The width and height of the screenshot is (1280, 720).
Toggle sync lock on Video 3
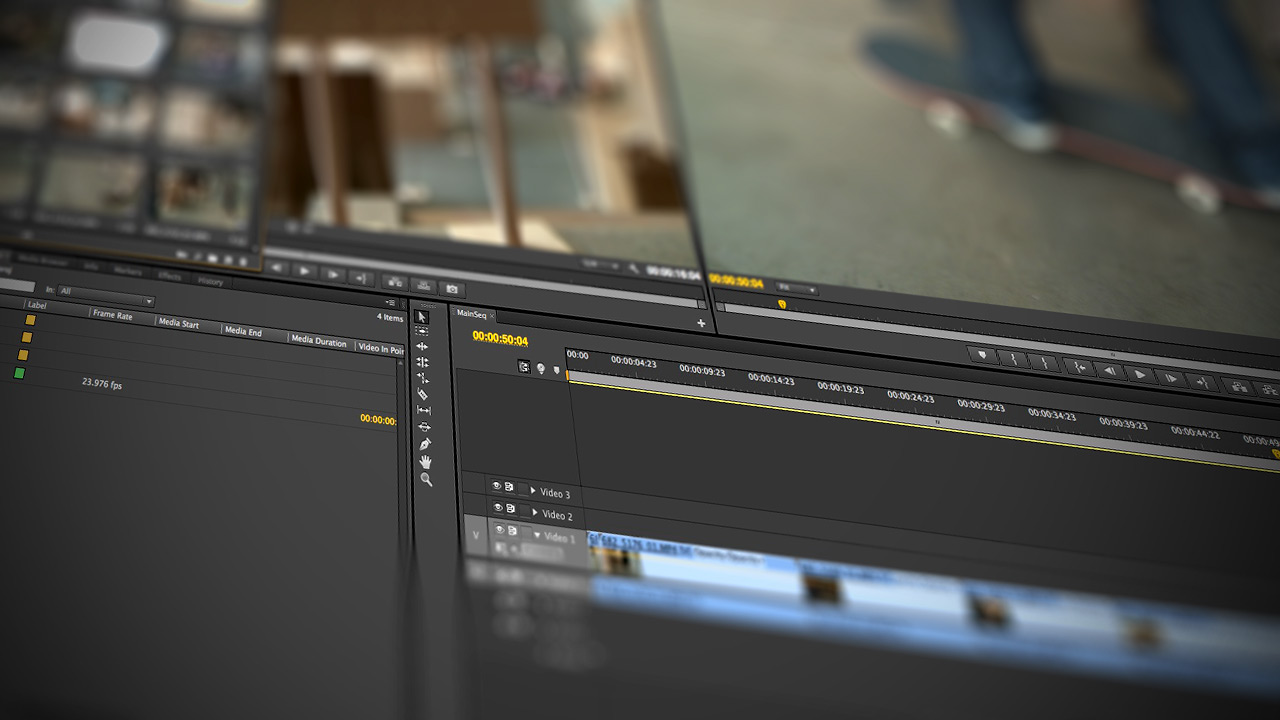[509, 487]
